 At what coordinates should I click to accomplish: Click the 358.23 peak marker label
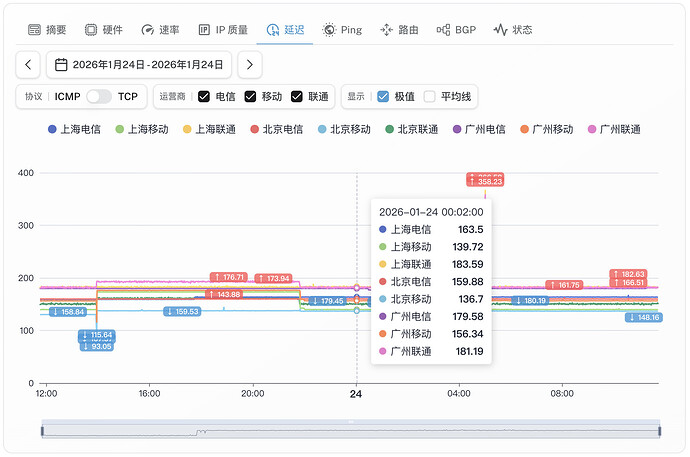tap(485, 181)
